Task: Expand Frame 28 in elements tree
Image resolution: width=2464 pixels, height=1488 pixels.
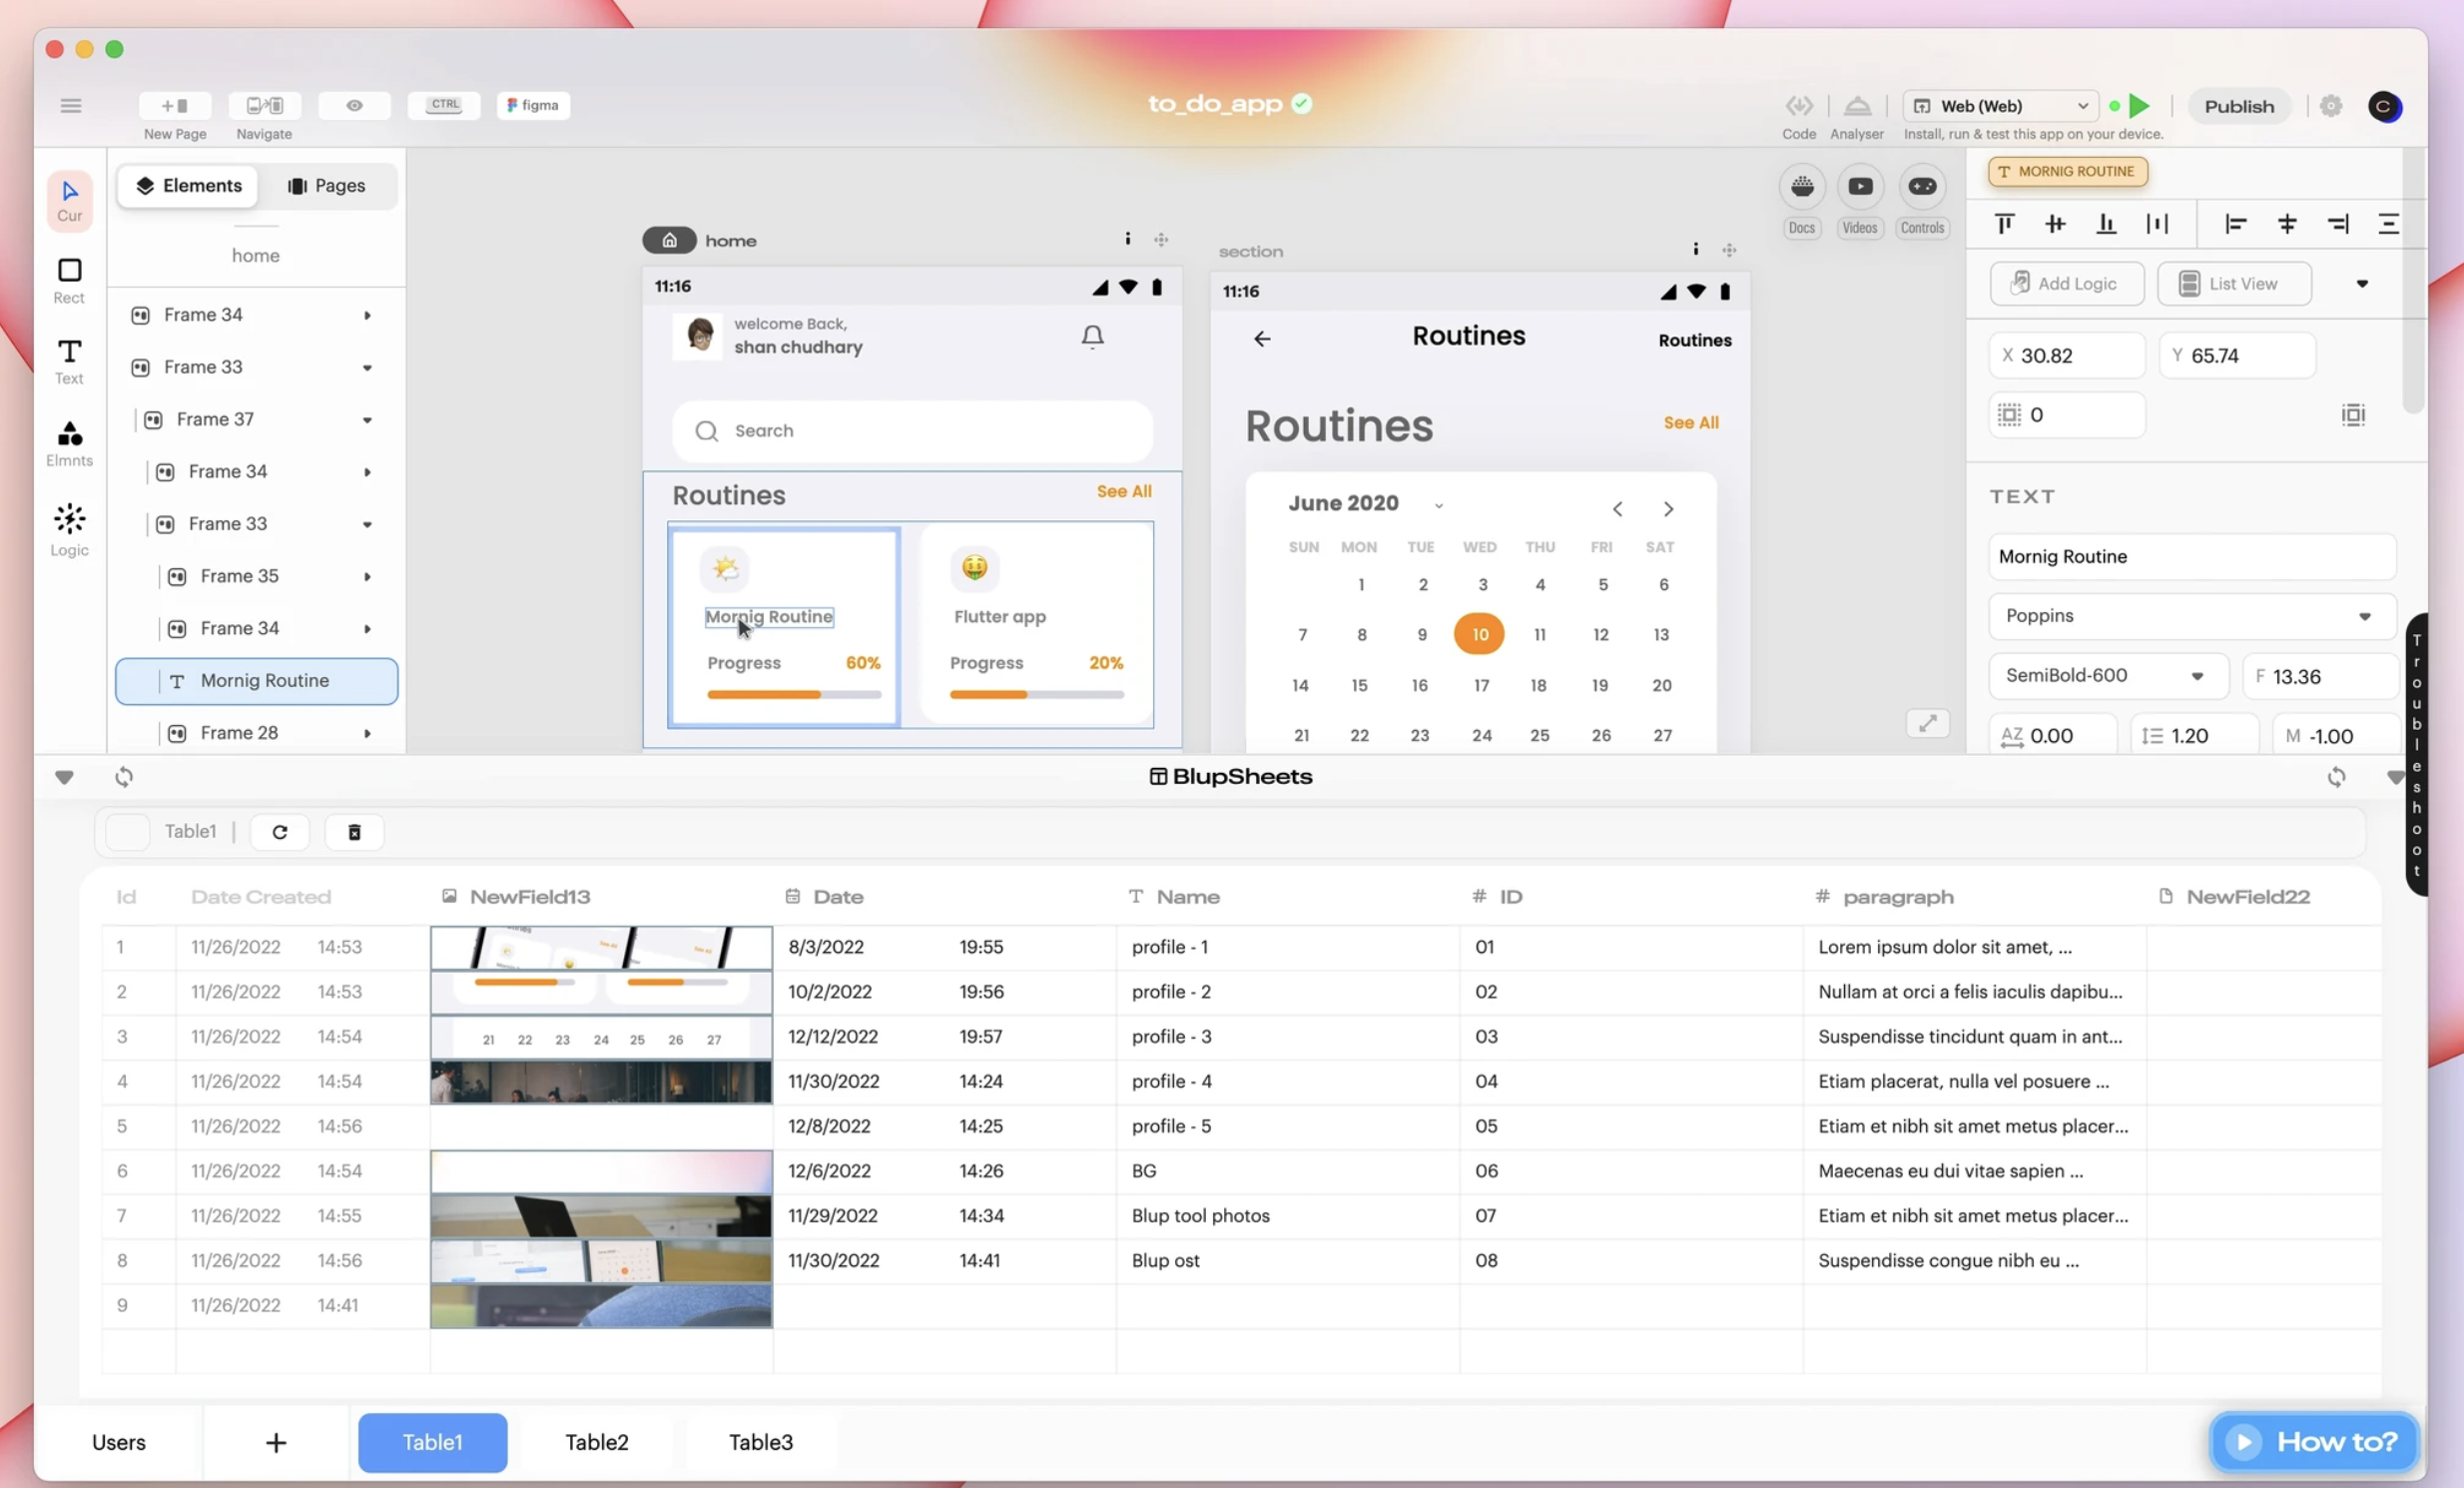Action: (367, 733)
